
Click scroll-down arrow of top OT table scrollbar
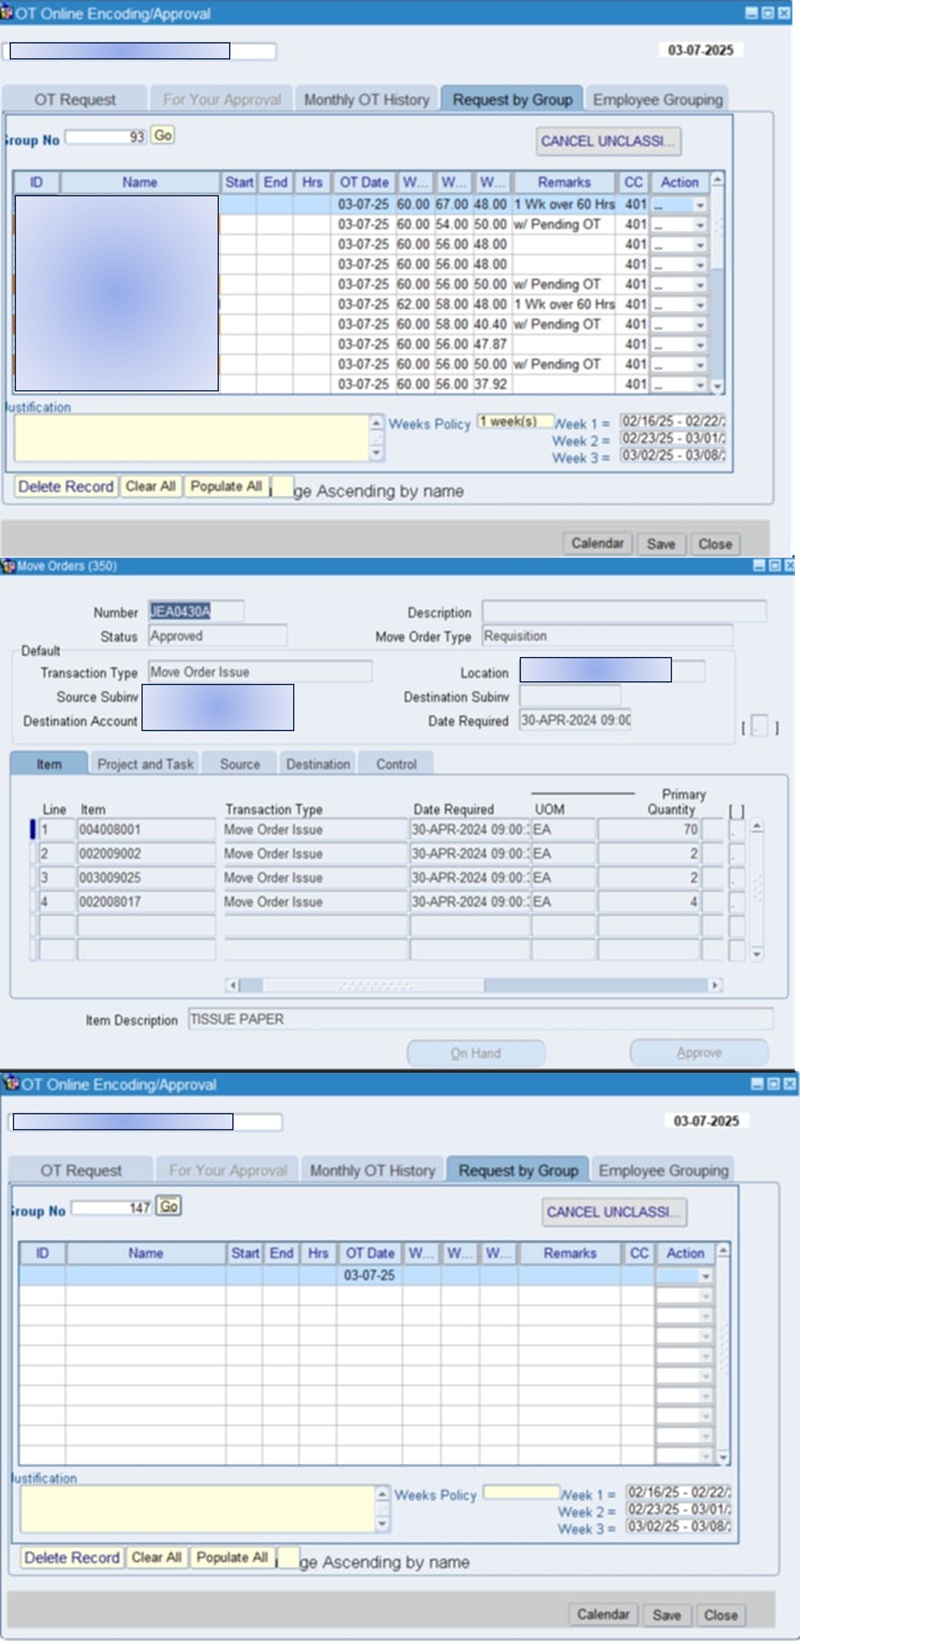pyautogui.click(x=717, y=386)
